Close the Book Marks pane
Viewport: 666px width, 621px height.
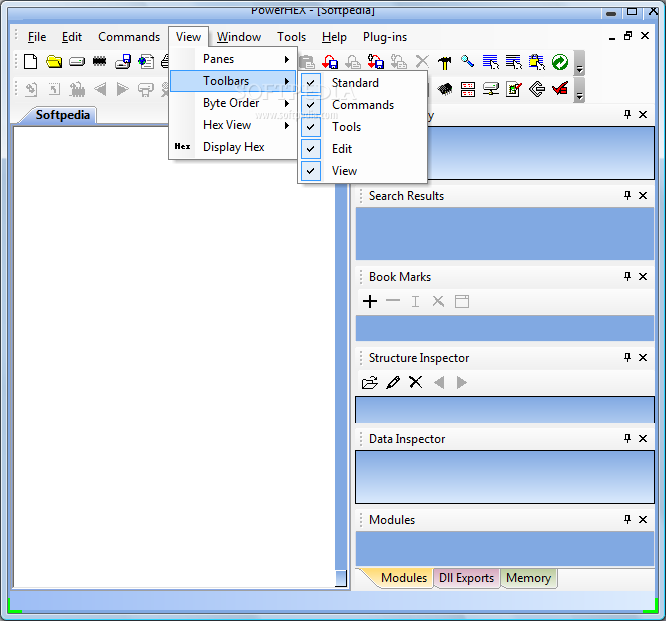pos(643,277)
